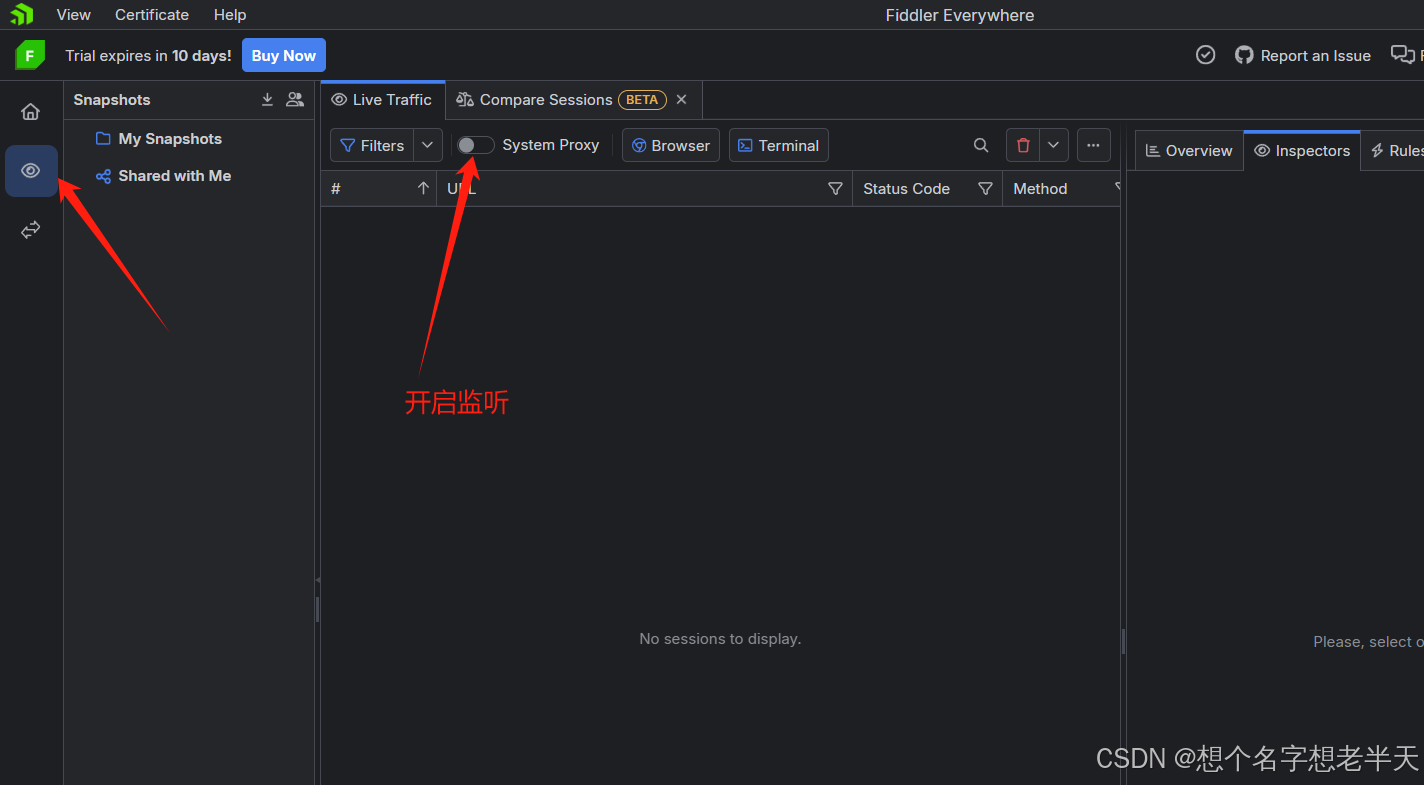
Task: Open the Certificate menu
Action: click(x=152, y=15)
